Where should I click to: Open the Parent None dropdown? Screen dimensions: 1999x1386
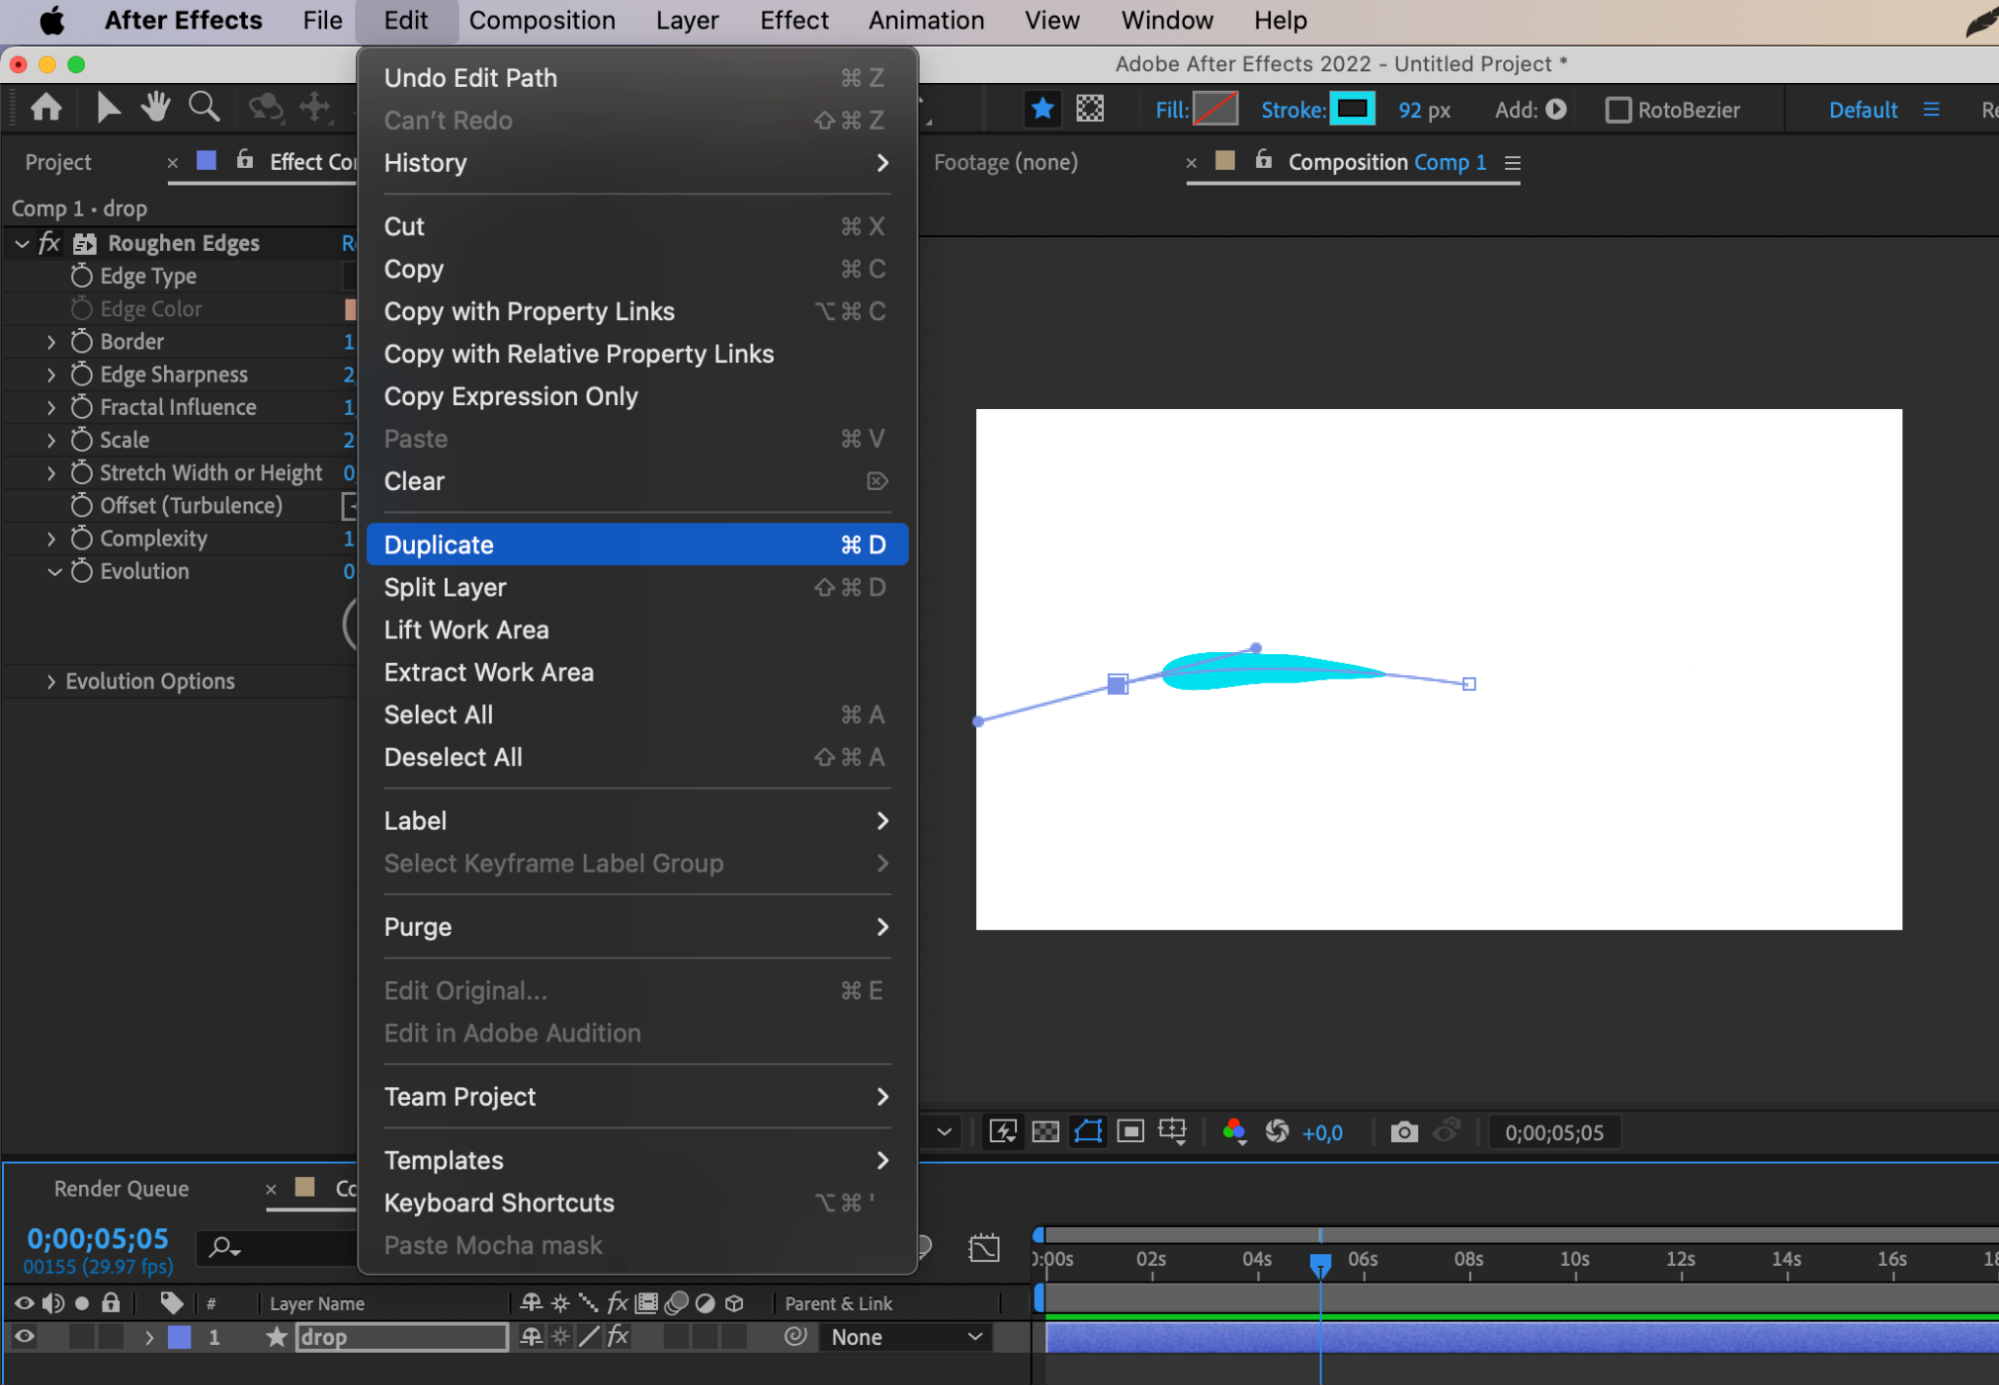pyautogui.click(x=906, y=1337)
